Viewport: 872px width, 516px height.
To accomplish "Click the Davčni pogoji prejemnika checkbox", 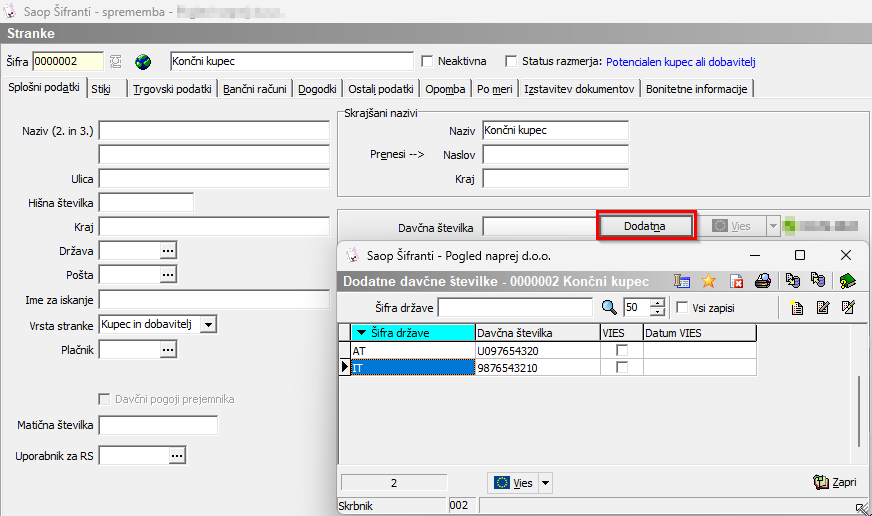I will [104, 399].
